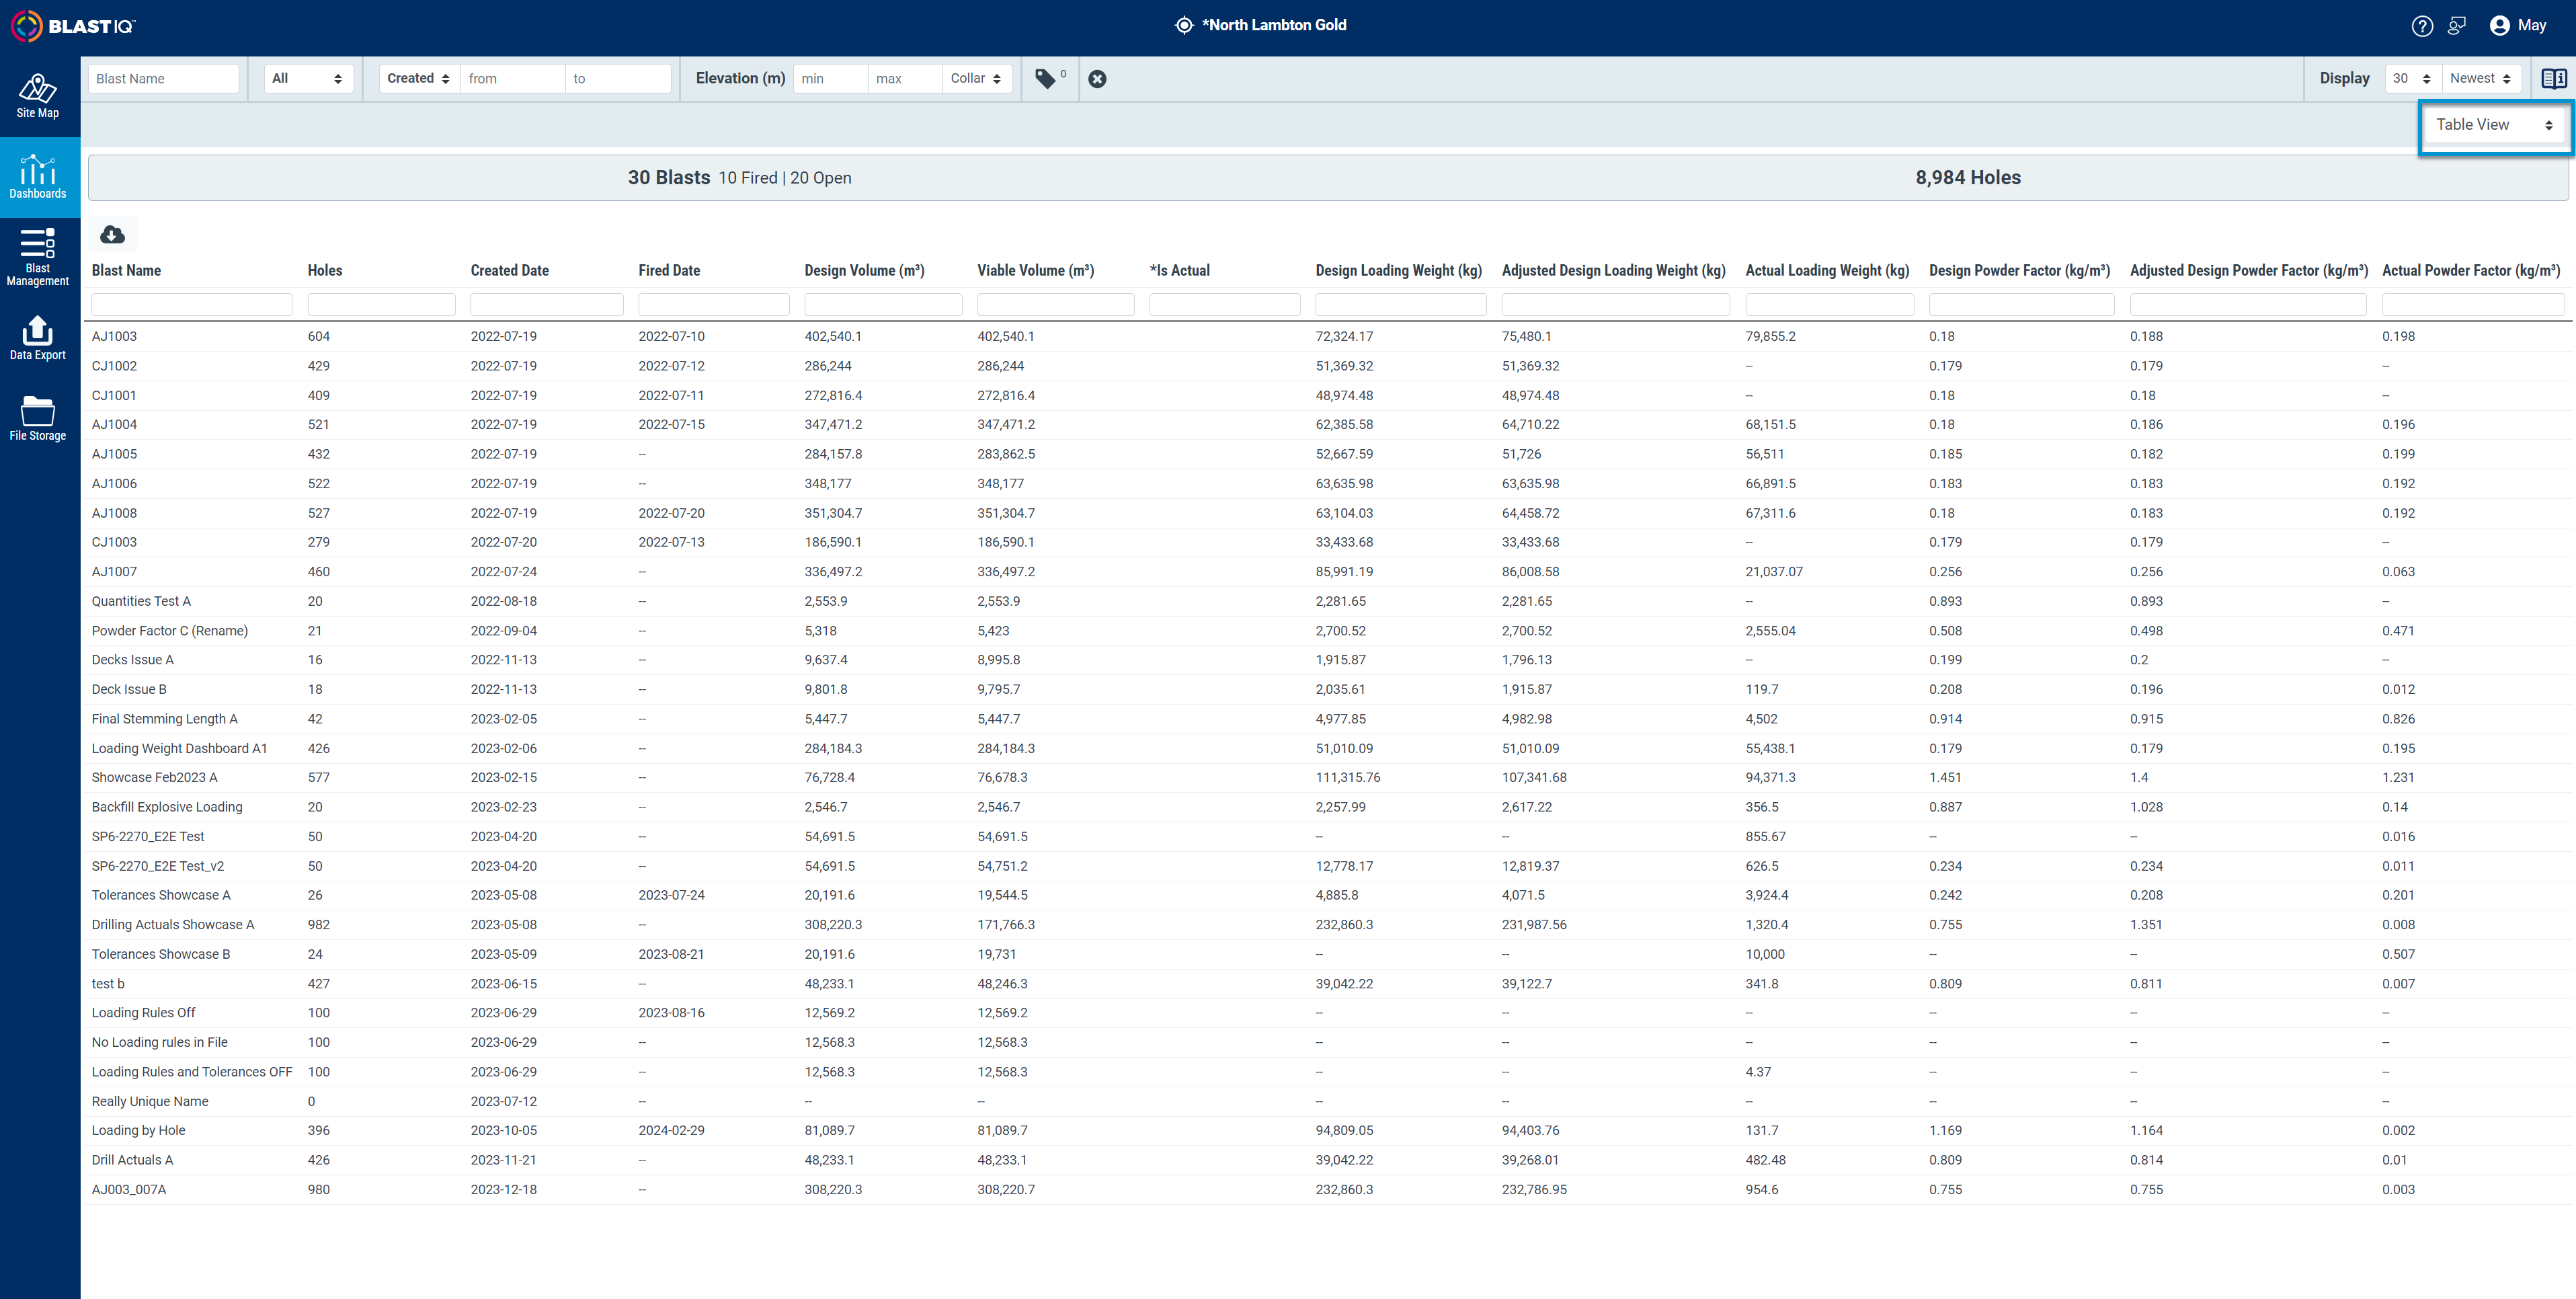The image size is (2576, 1299).
Task: Select SP6-2270_E2E Test_v2 blast
Action: [x=157, y=866]
